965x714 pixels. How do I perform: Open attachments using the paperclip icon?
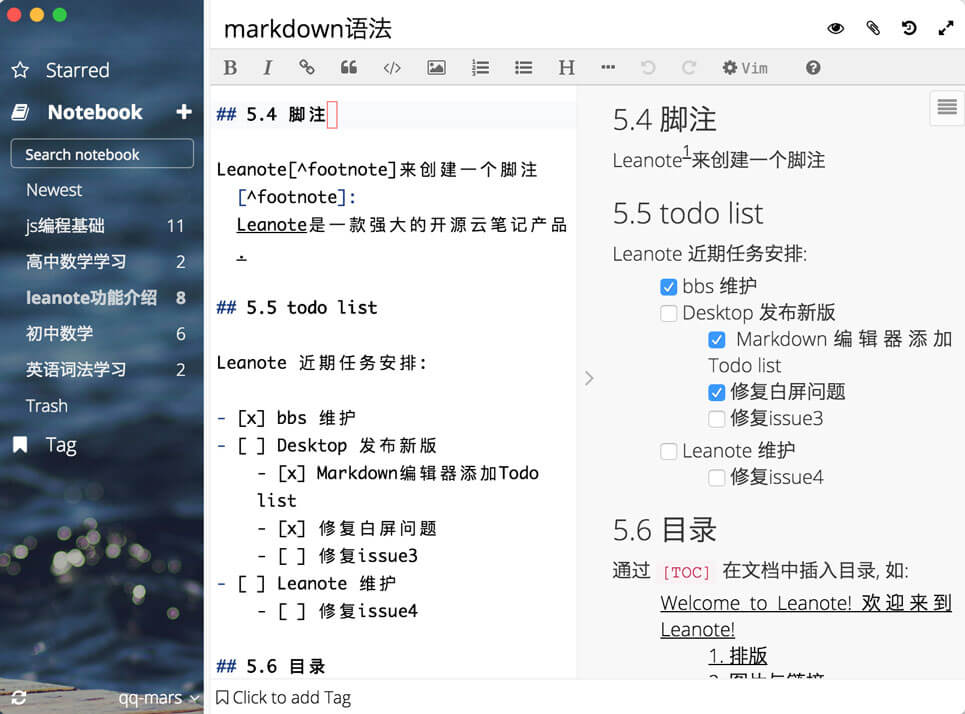[x=873, y=28]
